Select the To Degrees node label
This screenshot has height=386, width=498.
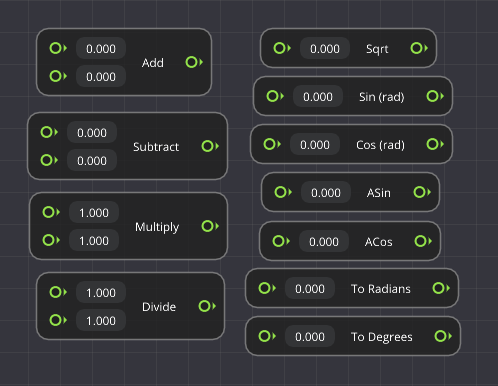(x=382, y=337)
